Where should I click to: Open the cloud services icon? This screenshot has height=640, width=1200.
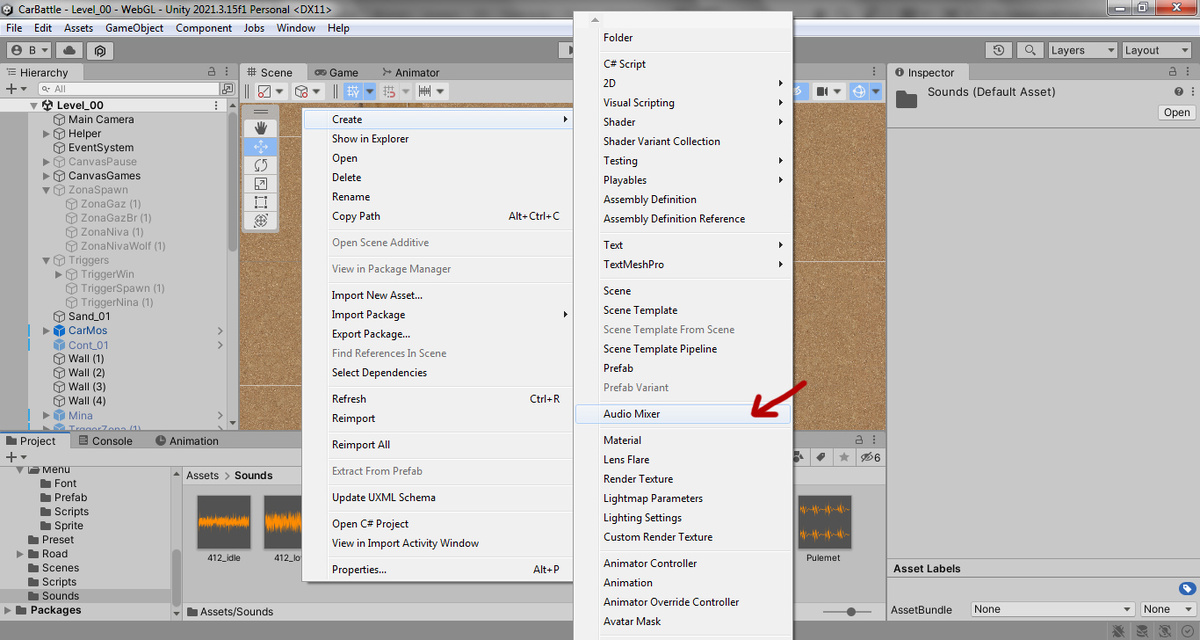tap(69, 50)
